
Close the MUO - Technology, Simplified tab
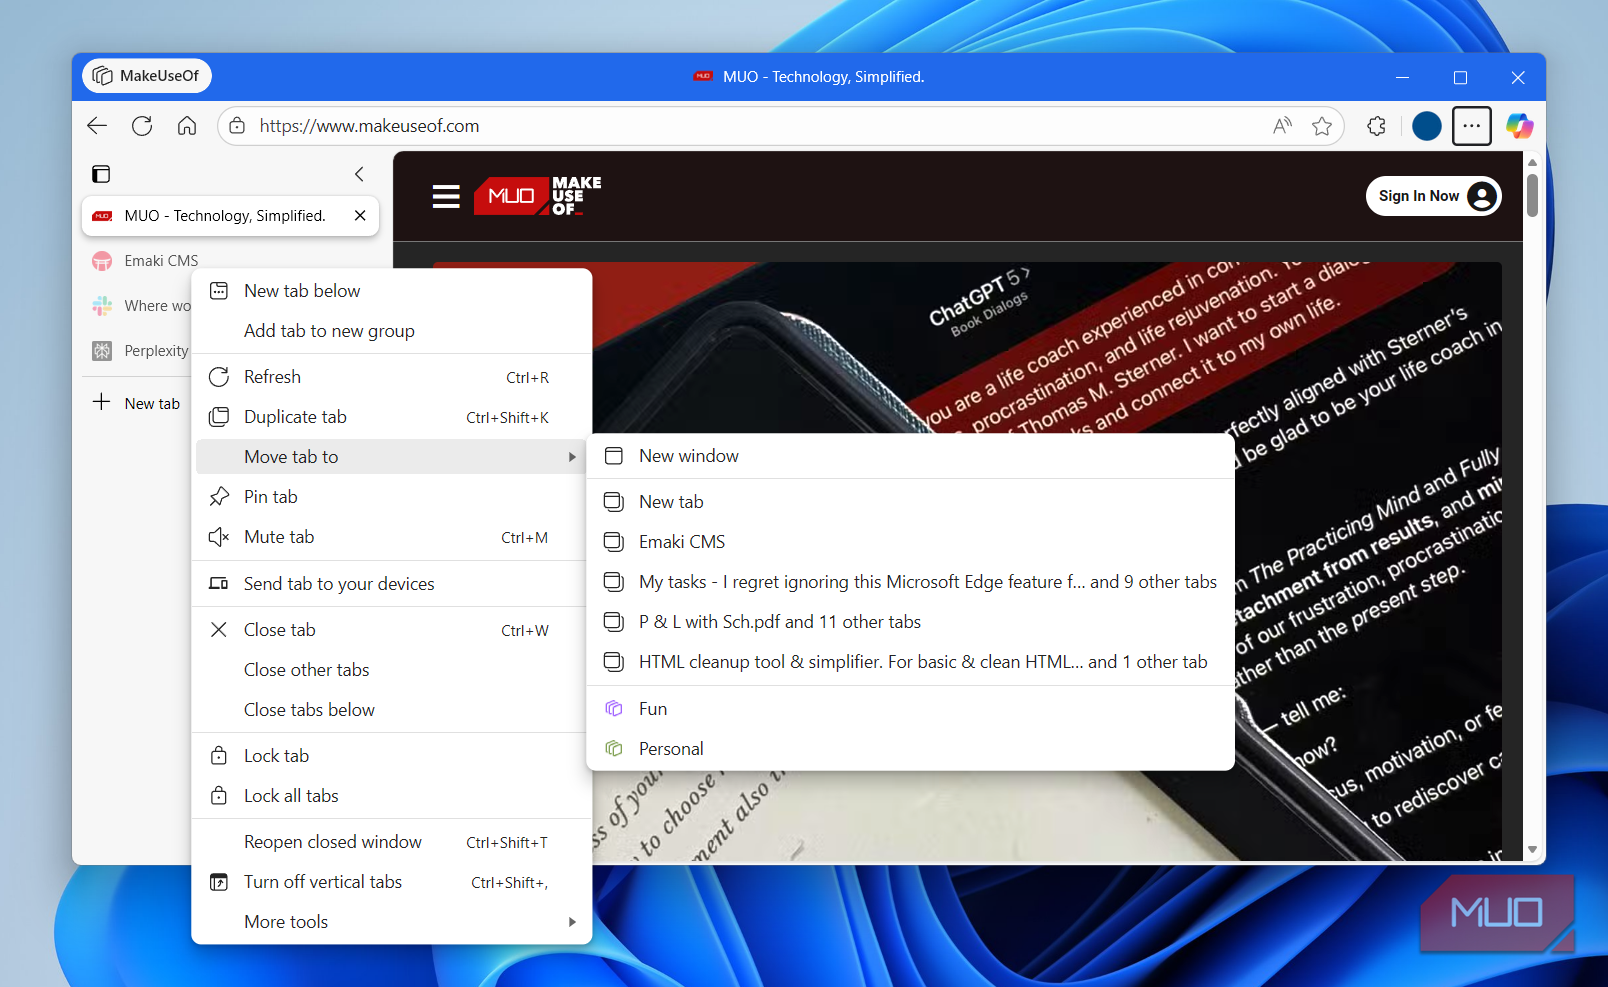[x=360, y=216]
